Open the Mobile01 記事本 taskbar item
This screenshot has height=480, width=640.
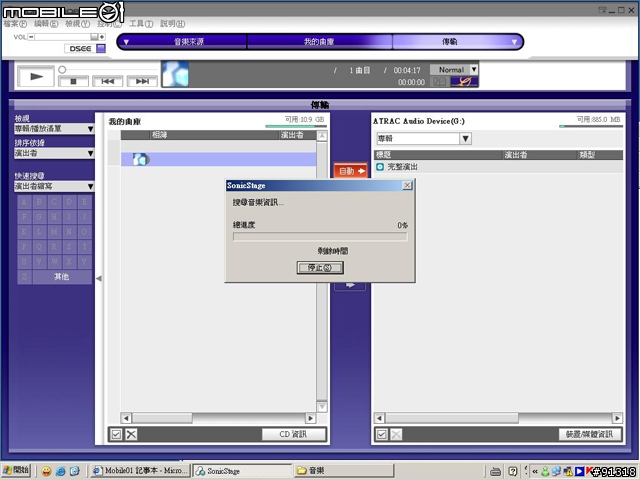[140, 471]
